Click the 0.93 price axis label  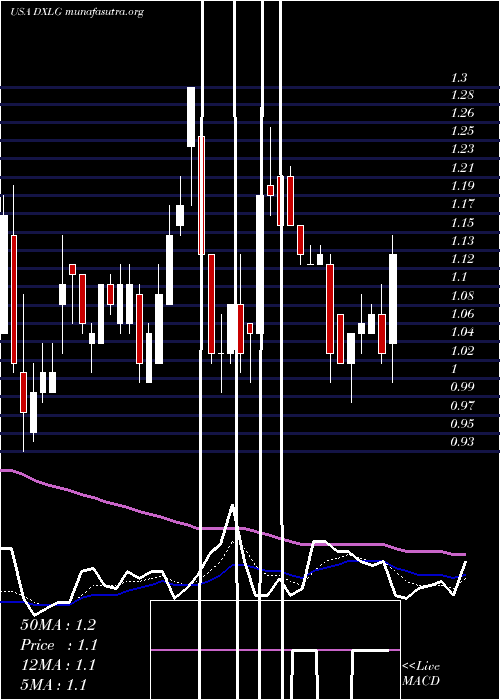pyautogui.click(x=462, y=442)
